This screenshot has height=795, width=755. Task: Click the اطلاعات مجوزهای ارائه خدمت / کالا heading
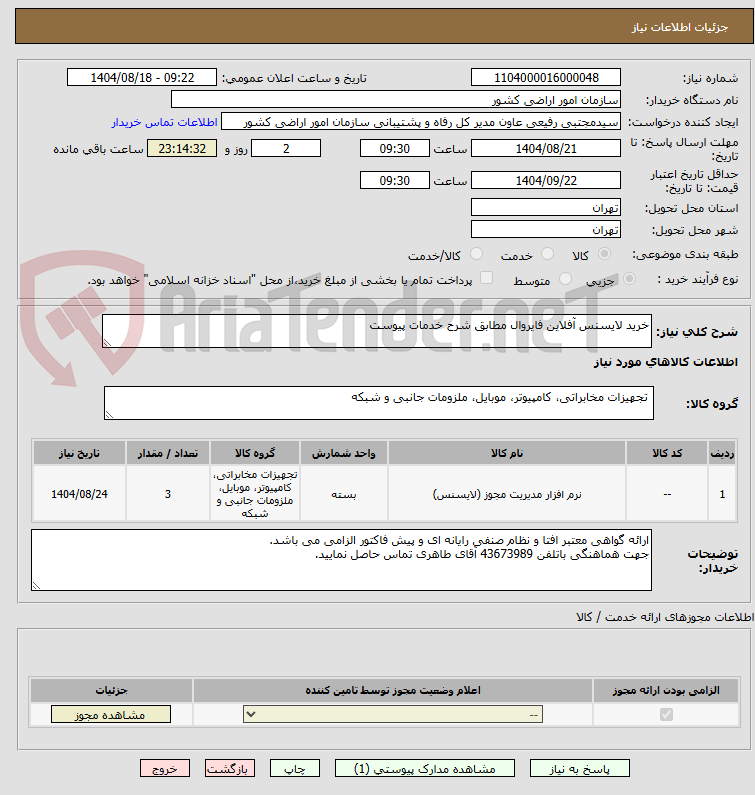pyautogui.click(x=665, y=617)
